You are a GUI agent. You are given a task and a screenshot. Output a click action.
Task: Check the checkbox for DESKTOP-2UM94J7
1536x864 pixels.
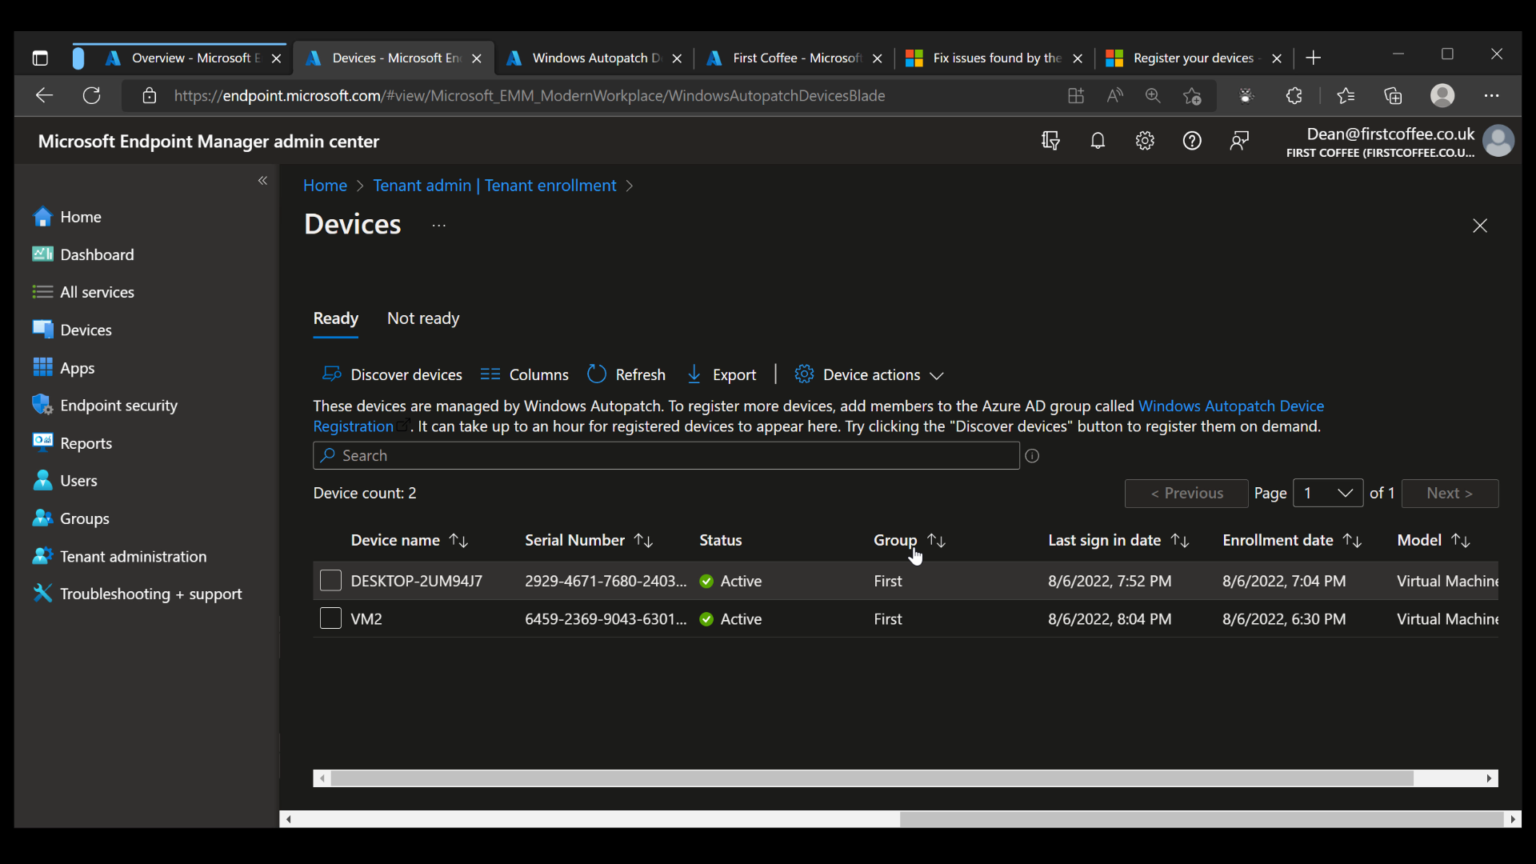(330, 580)
